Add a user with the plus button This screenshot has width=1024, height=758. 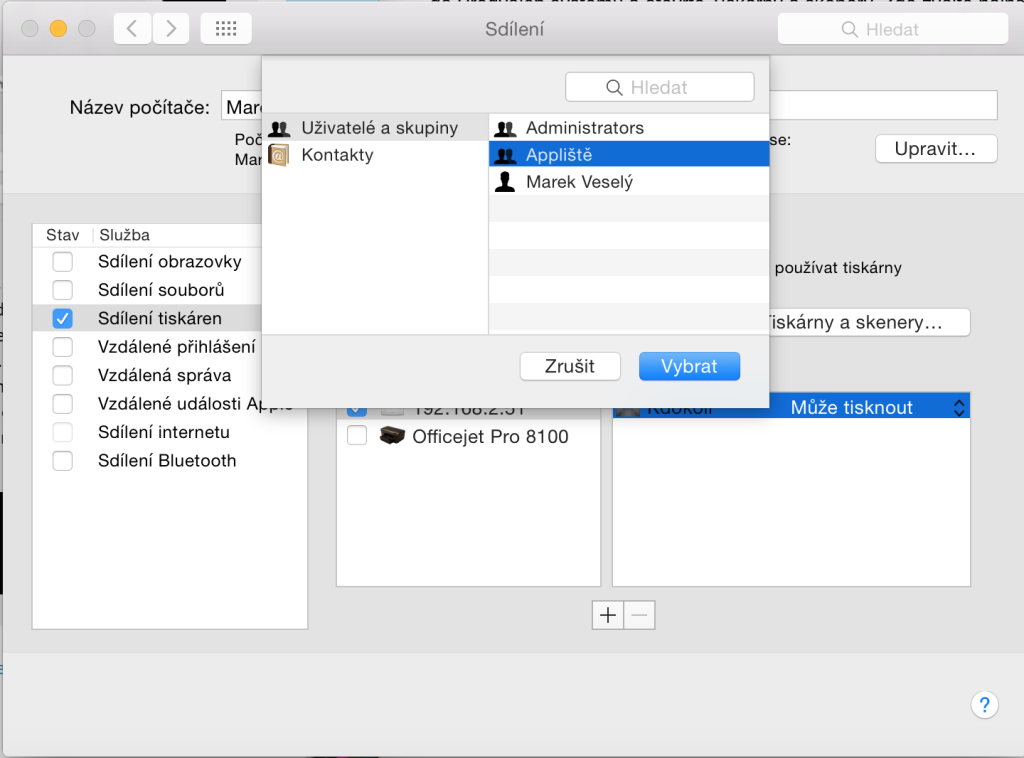608,615
